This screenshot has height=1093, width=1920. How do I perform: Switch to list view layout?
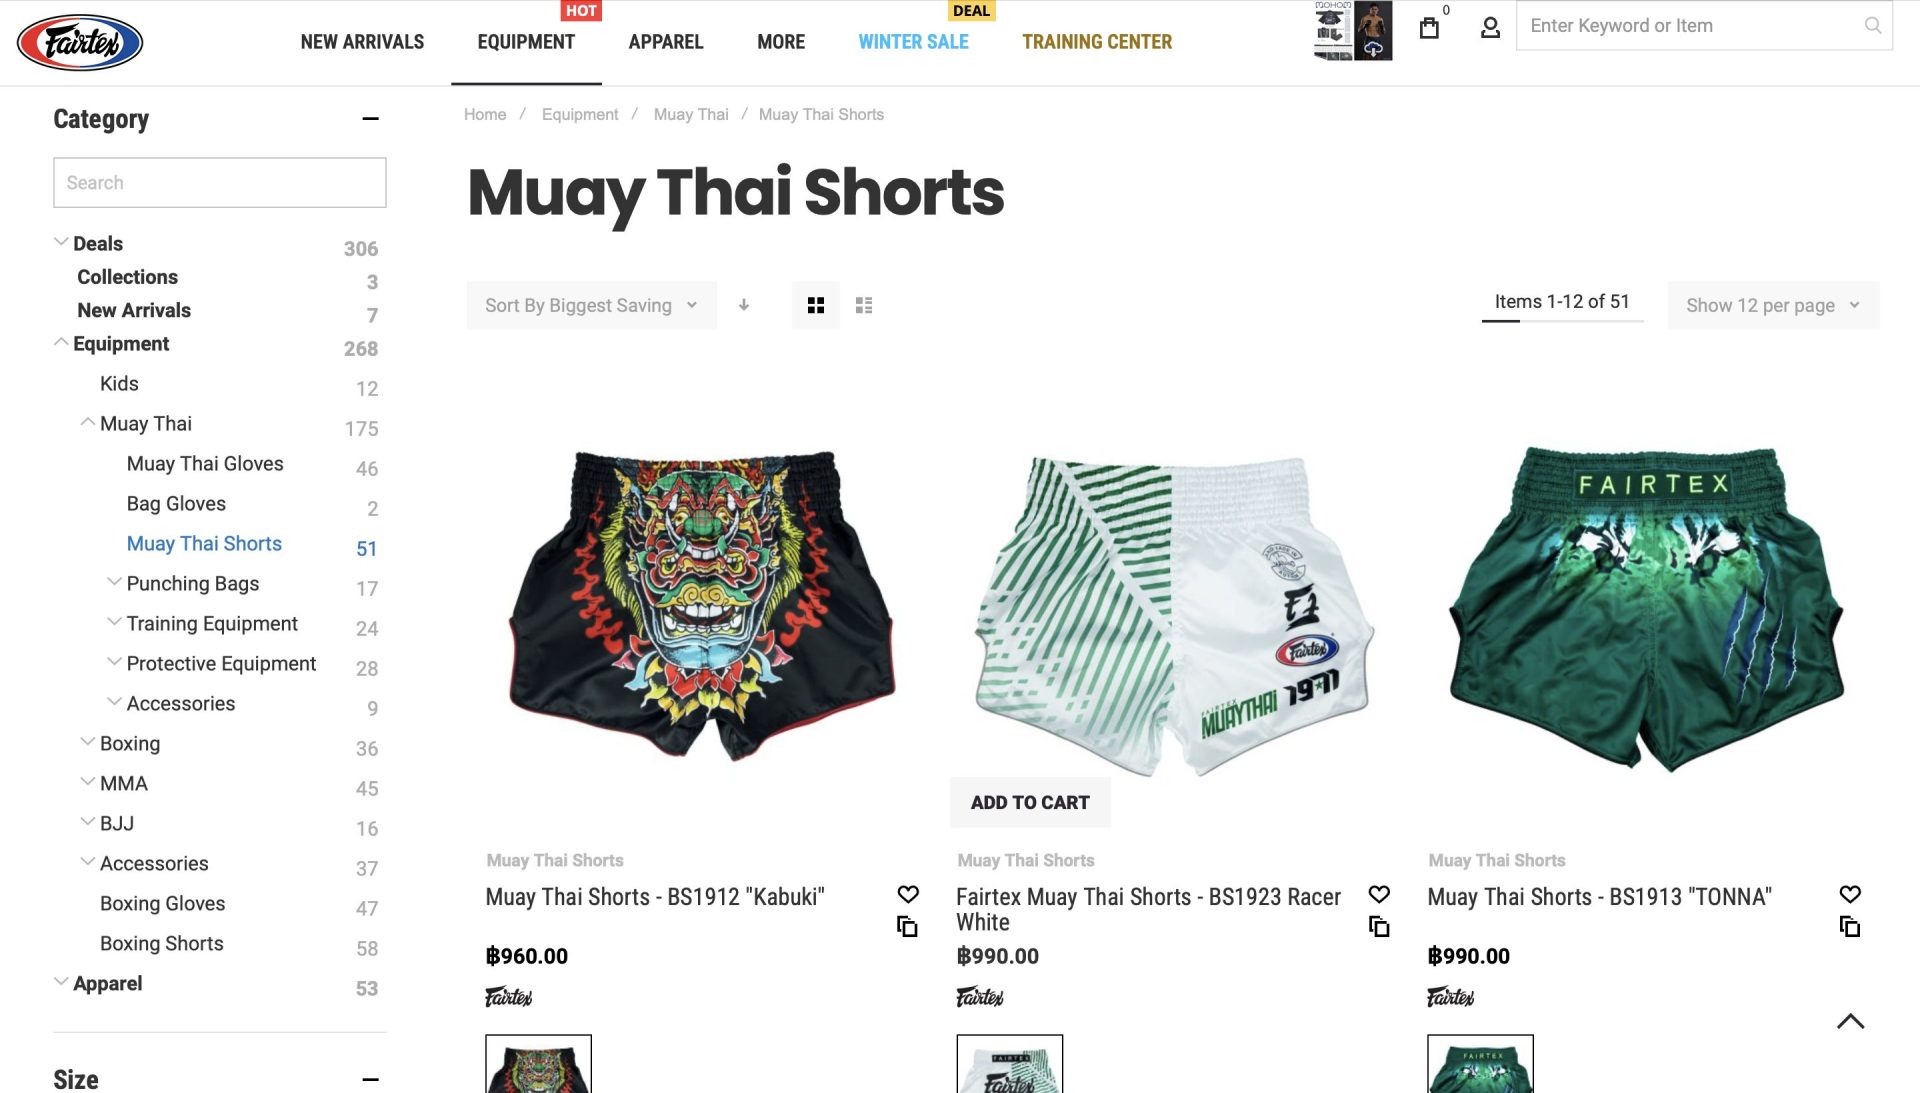pos(864,305)
